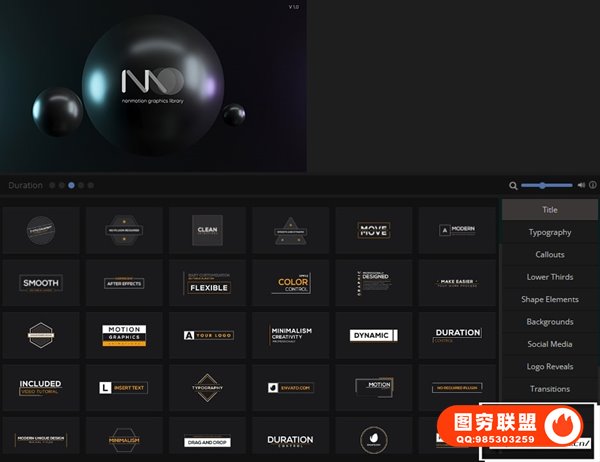Screen dimensions: 600x462
Task: Pick the CLEAN title preset thumbnail
Action: [x=207, y=230]
